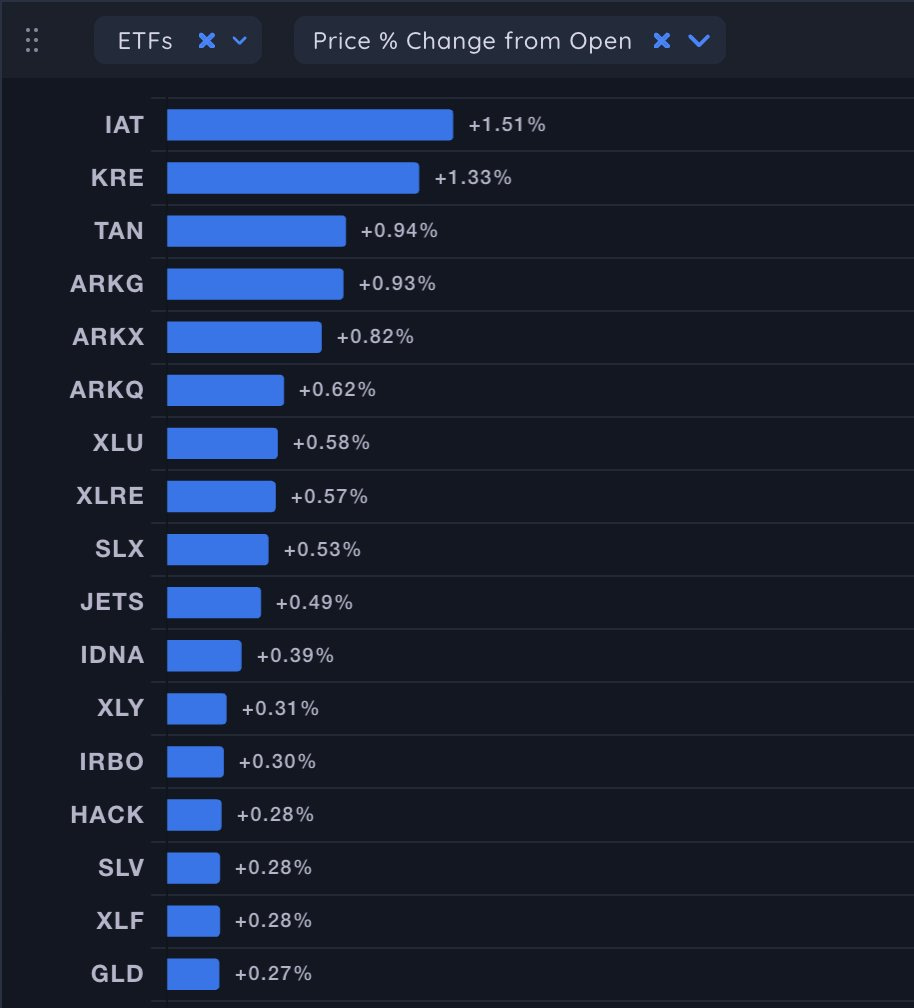Screen dimensions: 914x1008
Task: Click the IAT percentage bar
Action: tap(310, 124)
